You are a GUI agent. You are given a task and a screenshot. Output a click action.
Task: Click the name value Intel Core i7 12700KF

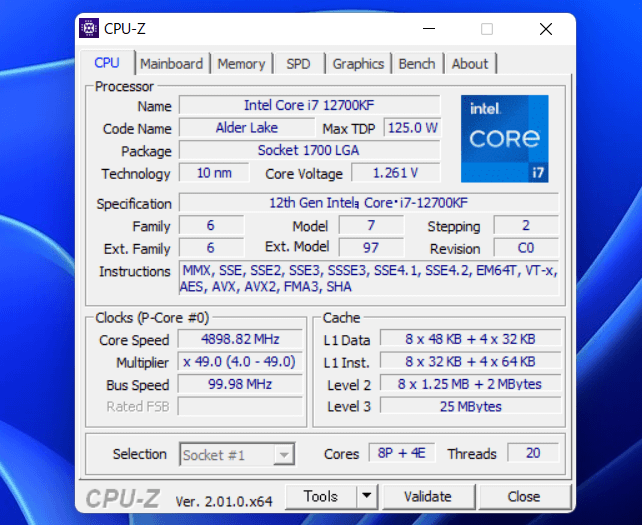click(310, 105)
